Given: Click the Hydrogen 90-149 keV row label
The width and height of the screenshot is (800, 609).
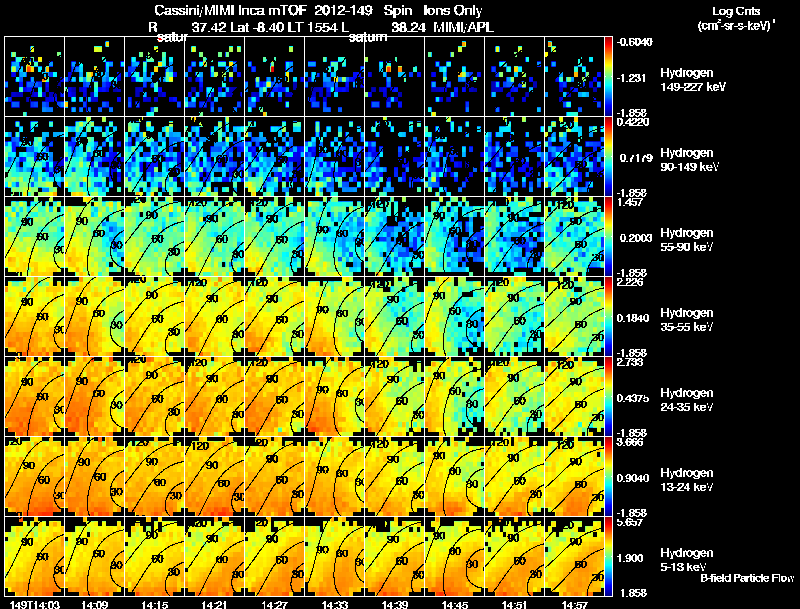Looking at the screenshot, I should [689, 160].
